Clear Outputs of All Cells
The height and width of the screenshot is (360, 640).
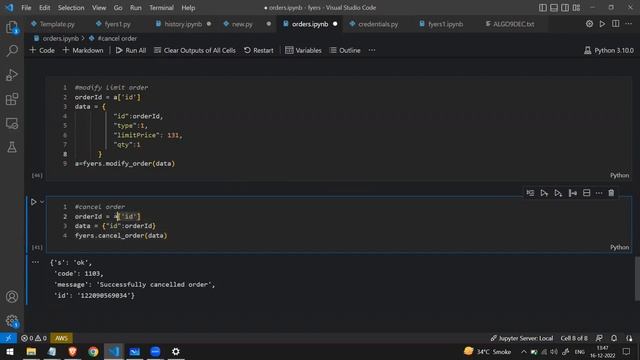point(195,50)
